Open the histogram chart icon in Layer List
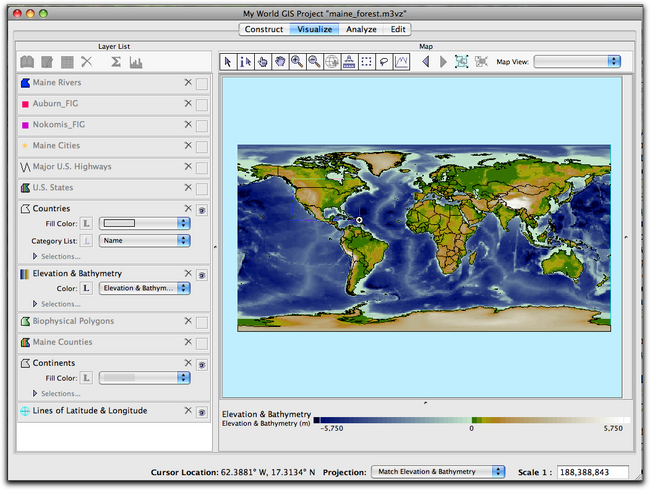The width and height of the screenshot is (650, 490). [135, 62]
